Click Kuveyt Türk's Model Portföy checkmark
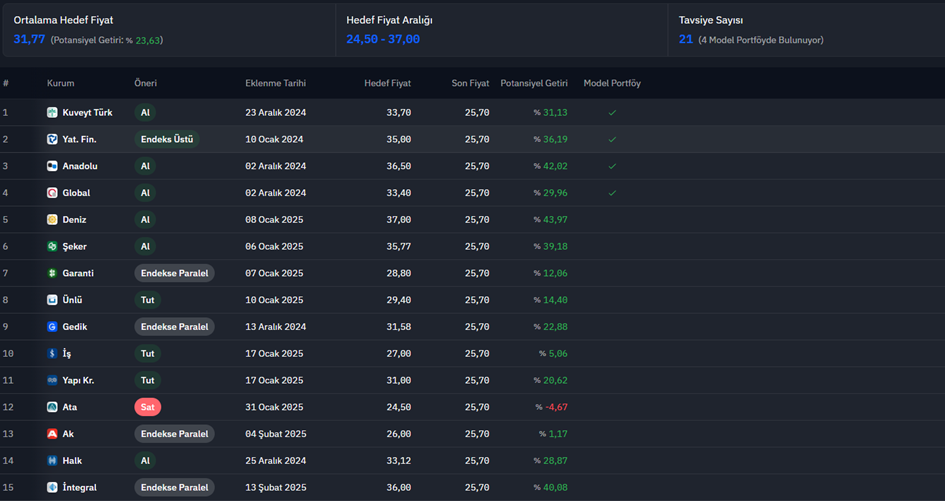This screenshot has height=501, width=945. click(612, 113)
